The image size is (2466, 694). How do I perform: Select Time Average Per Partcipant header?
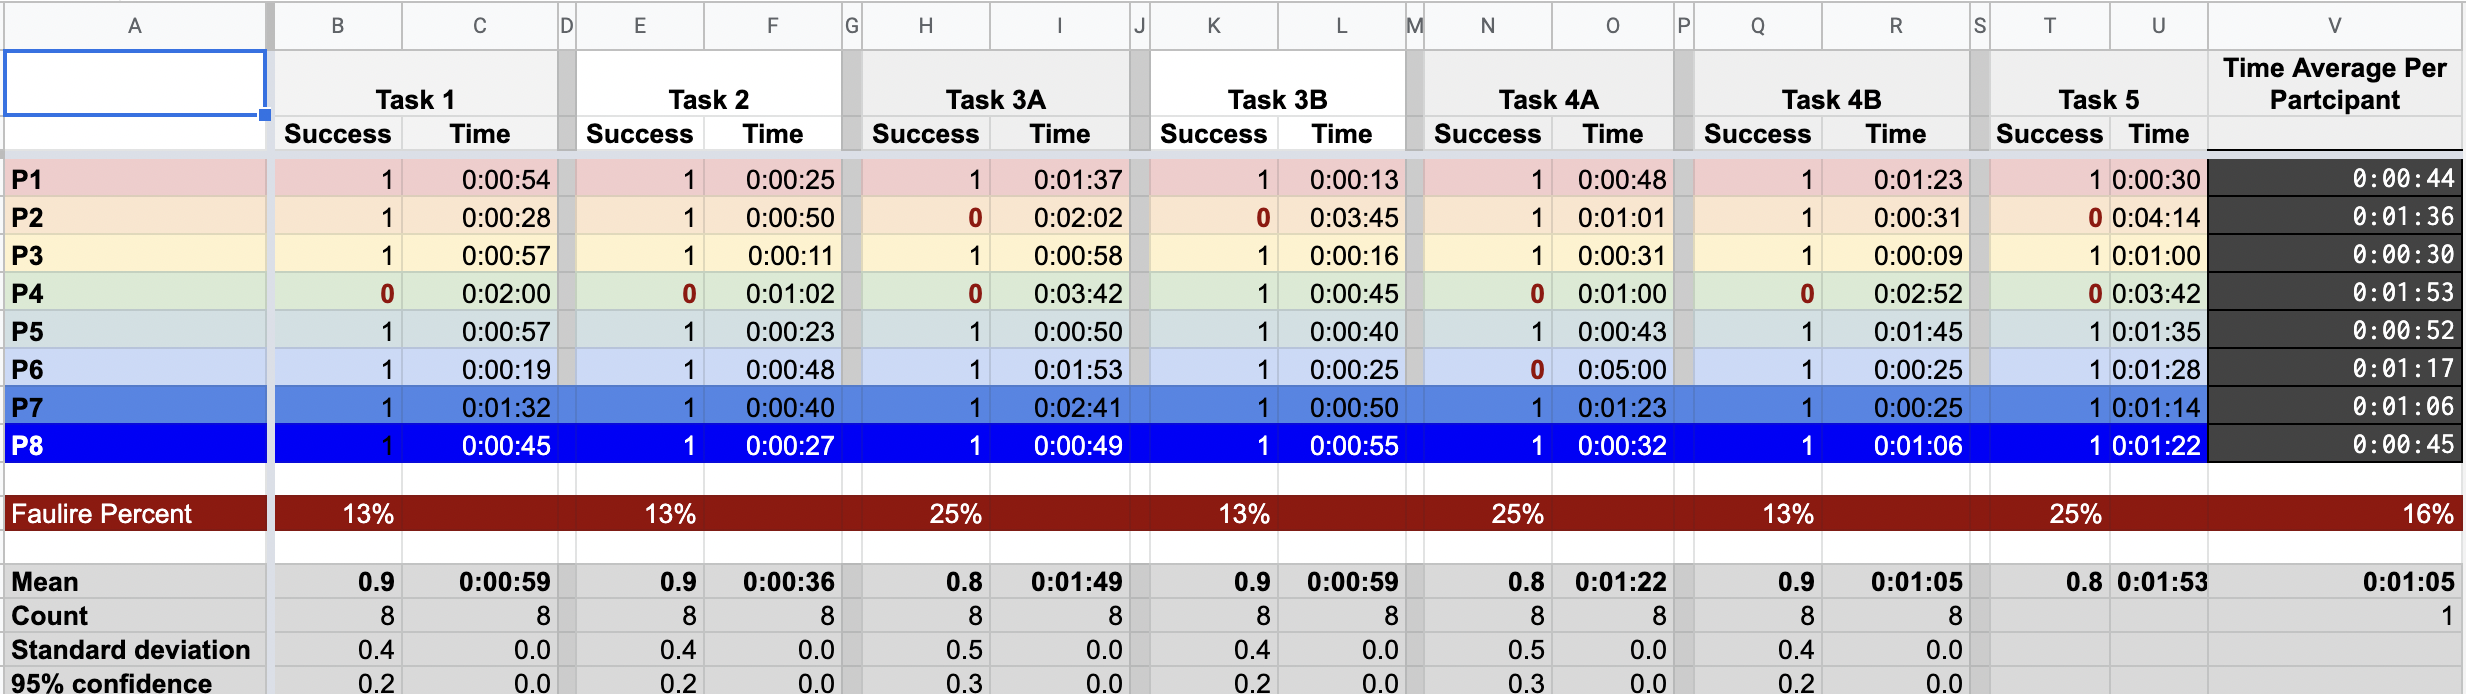pyautogui.click(x=2334, y=84)
